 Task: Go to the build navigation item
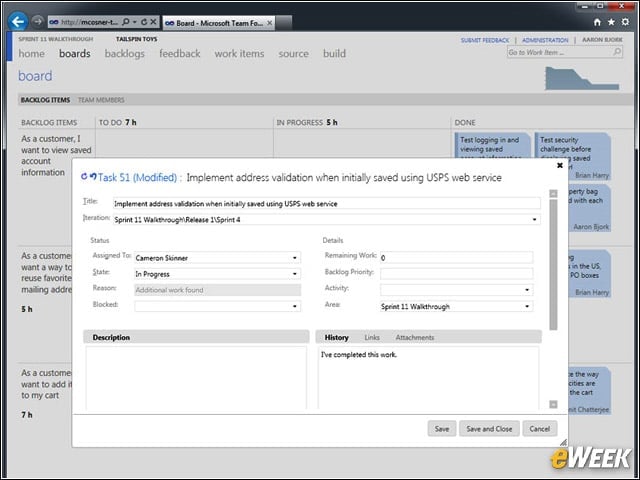click(x=334, y=53)
